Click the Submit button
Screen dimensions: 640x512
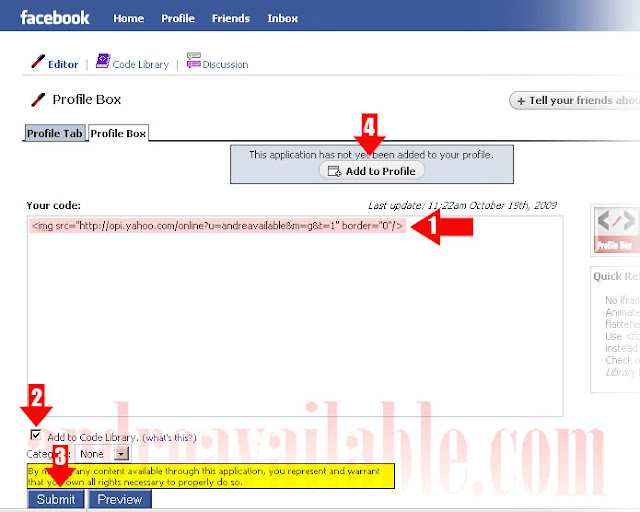[x=56, y=499]
